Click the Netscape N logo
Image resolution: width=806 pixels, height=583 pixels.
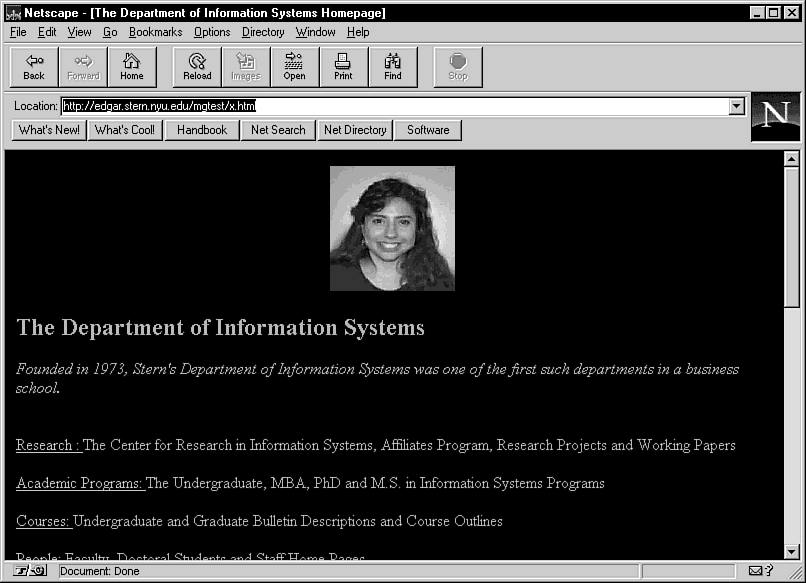click(775, 116)
